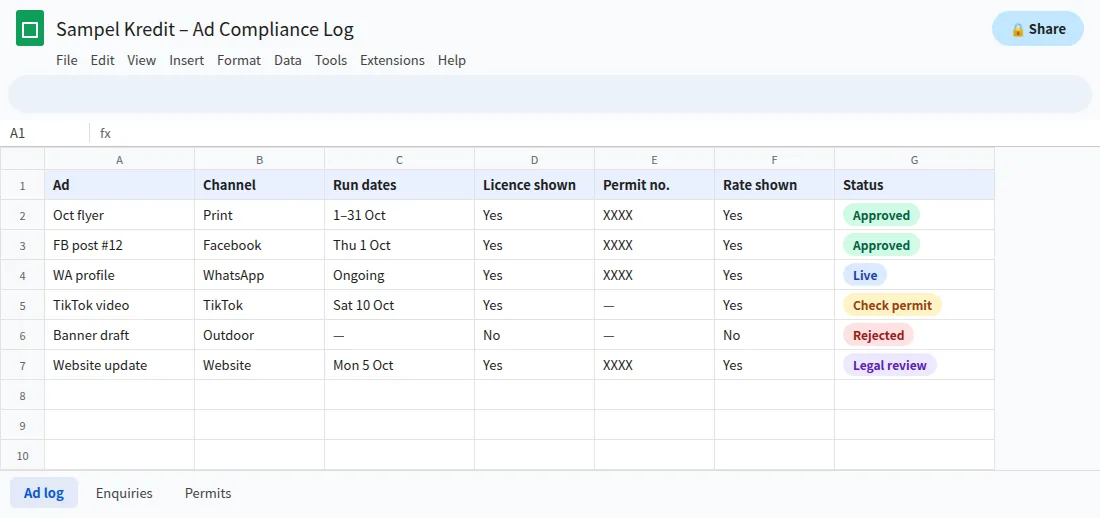Click the 'Ad' header cell

click(x=119, y=185)
